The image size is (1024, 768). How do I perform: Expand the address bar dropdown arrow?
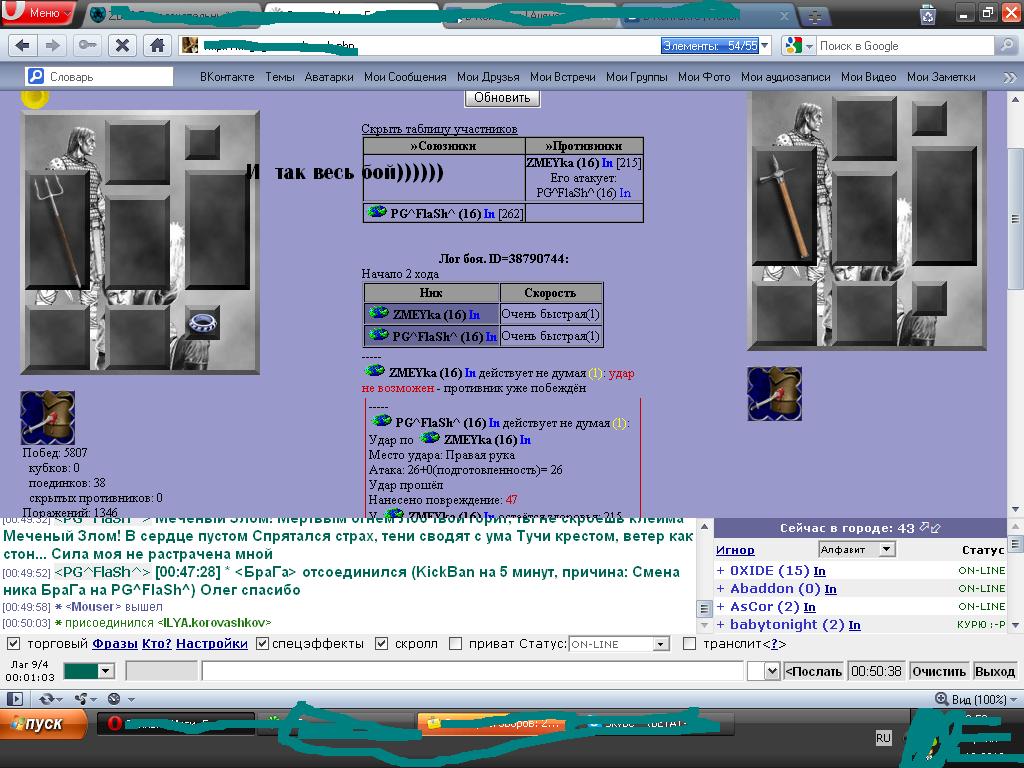tap(765, 46)
